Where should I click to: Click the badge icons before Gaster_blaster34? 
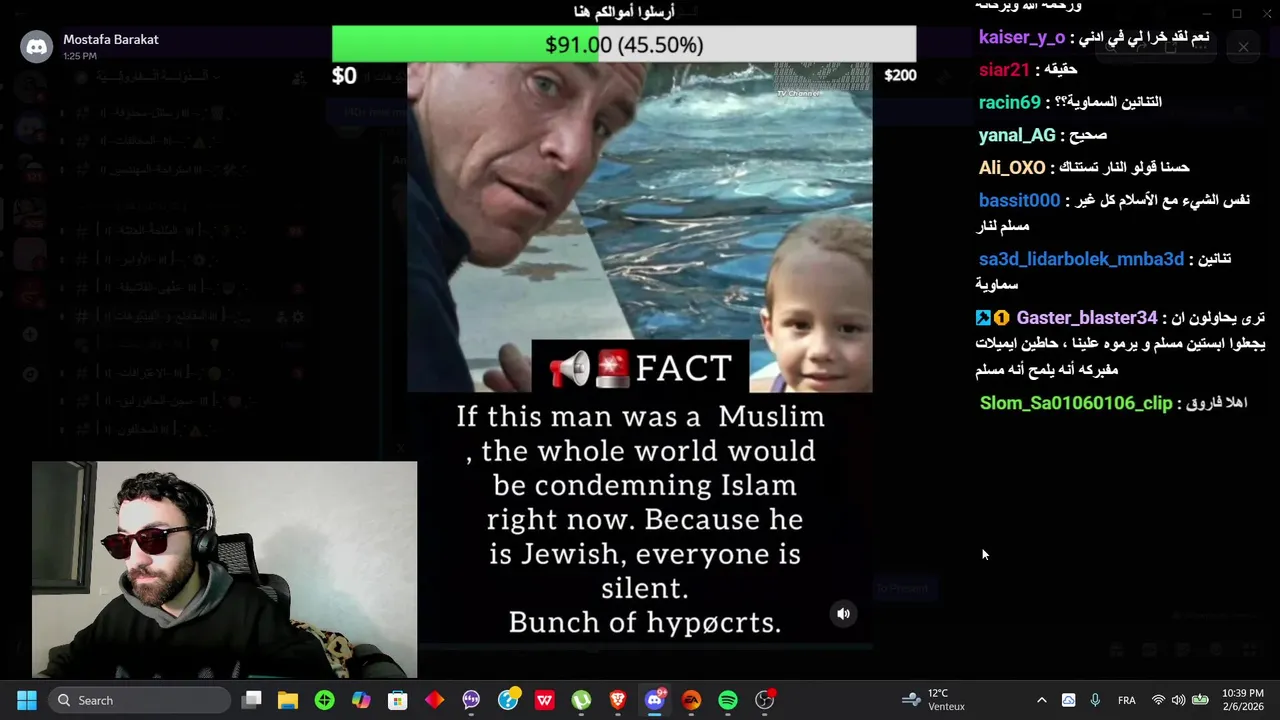tap(992, 318)
